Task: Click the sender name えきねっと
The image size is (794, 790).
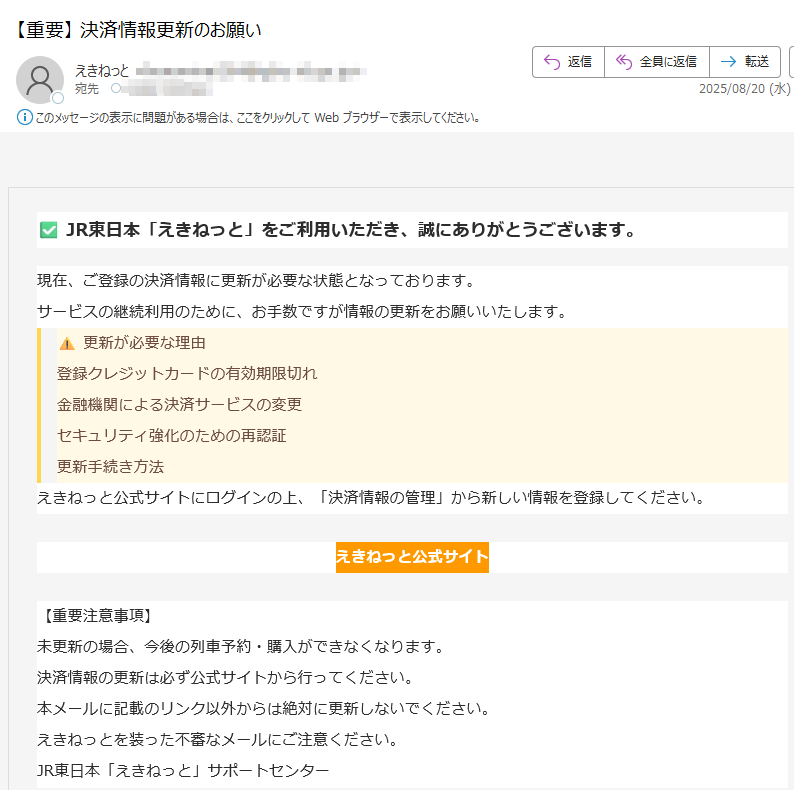Action: tap(102, 70)
